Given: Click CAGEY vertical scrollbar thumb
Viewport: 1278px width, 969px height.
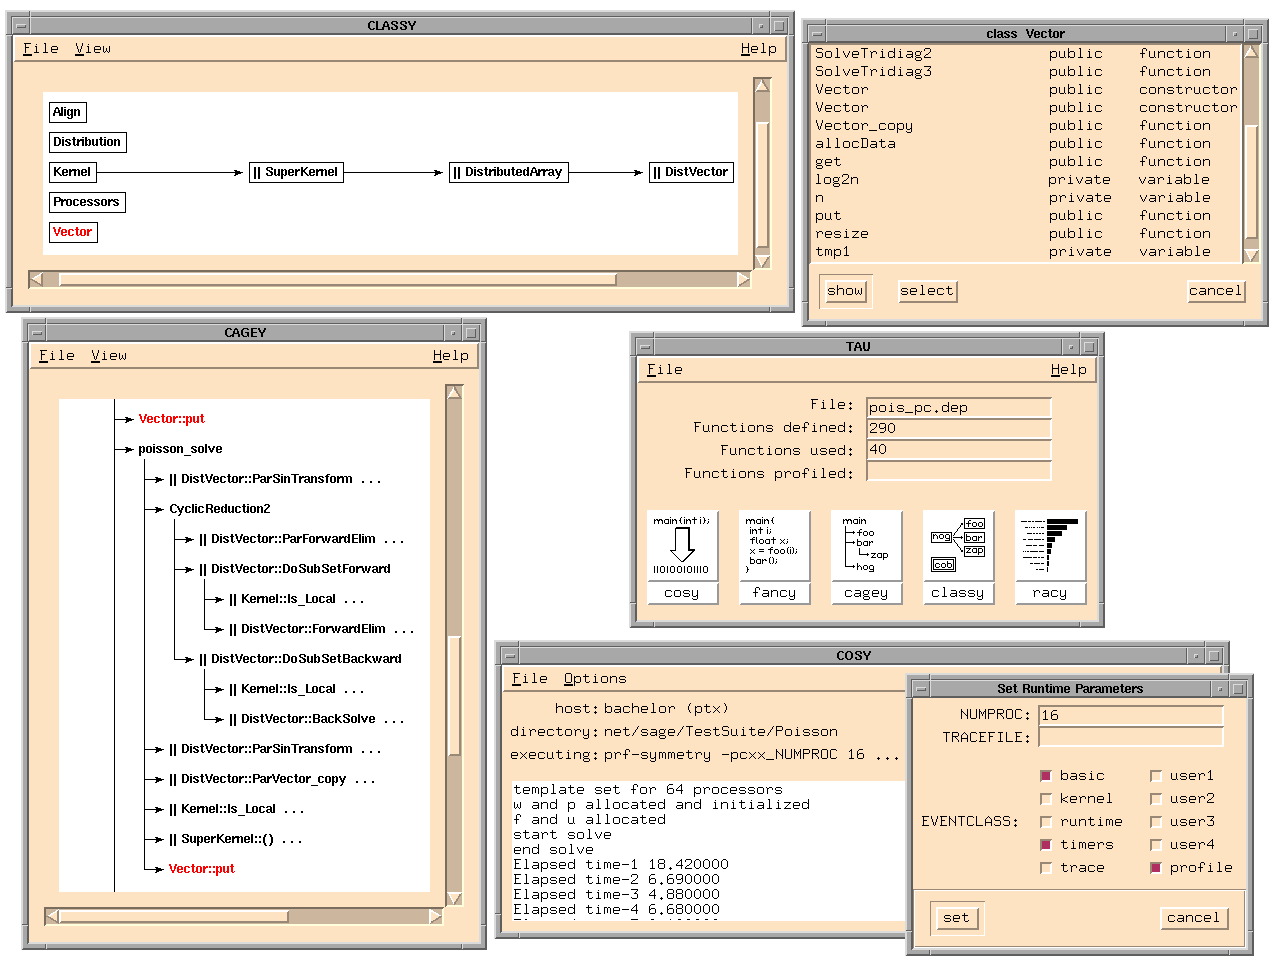Looking at the screenshot, I should coord(453,696).
